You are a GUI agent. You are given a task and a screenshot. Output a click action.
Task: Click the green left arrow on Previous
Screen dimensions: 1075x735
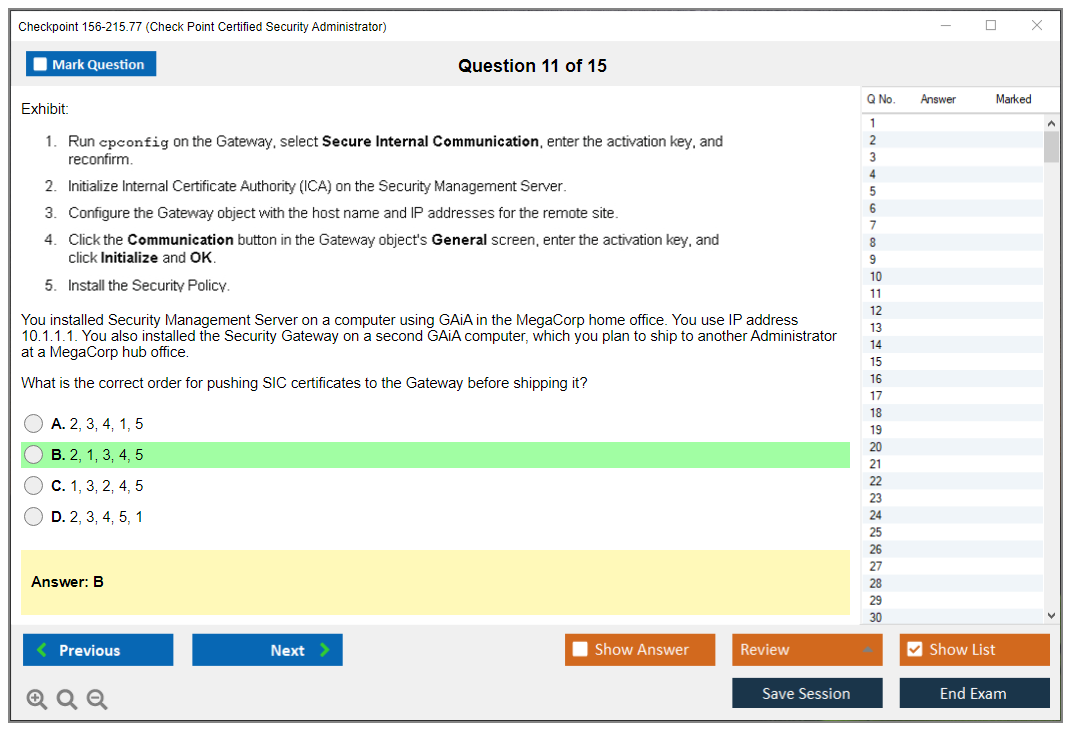click(x=41, y=650)
